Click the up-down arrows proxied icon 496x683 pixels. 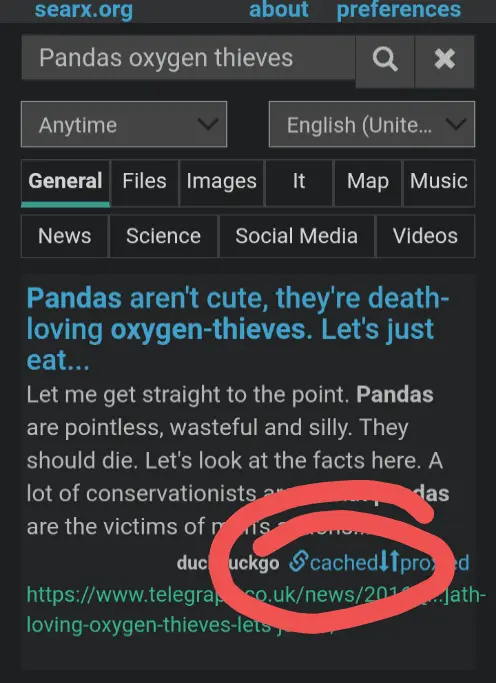tap(389, 561)
